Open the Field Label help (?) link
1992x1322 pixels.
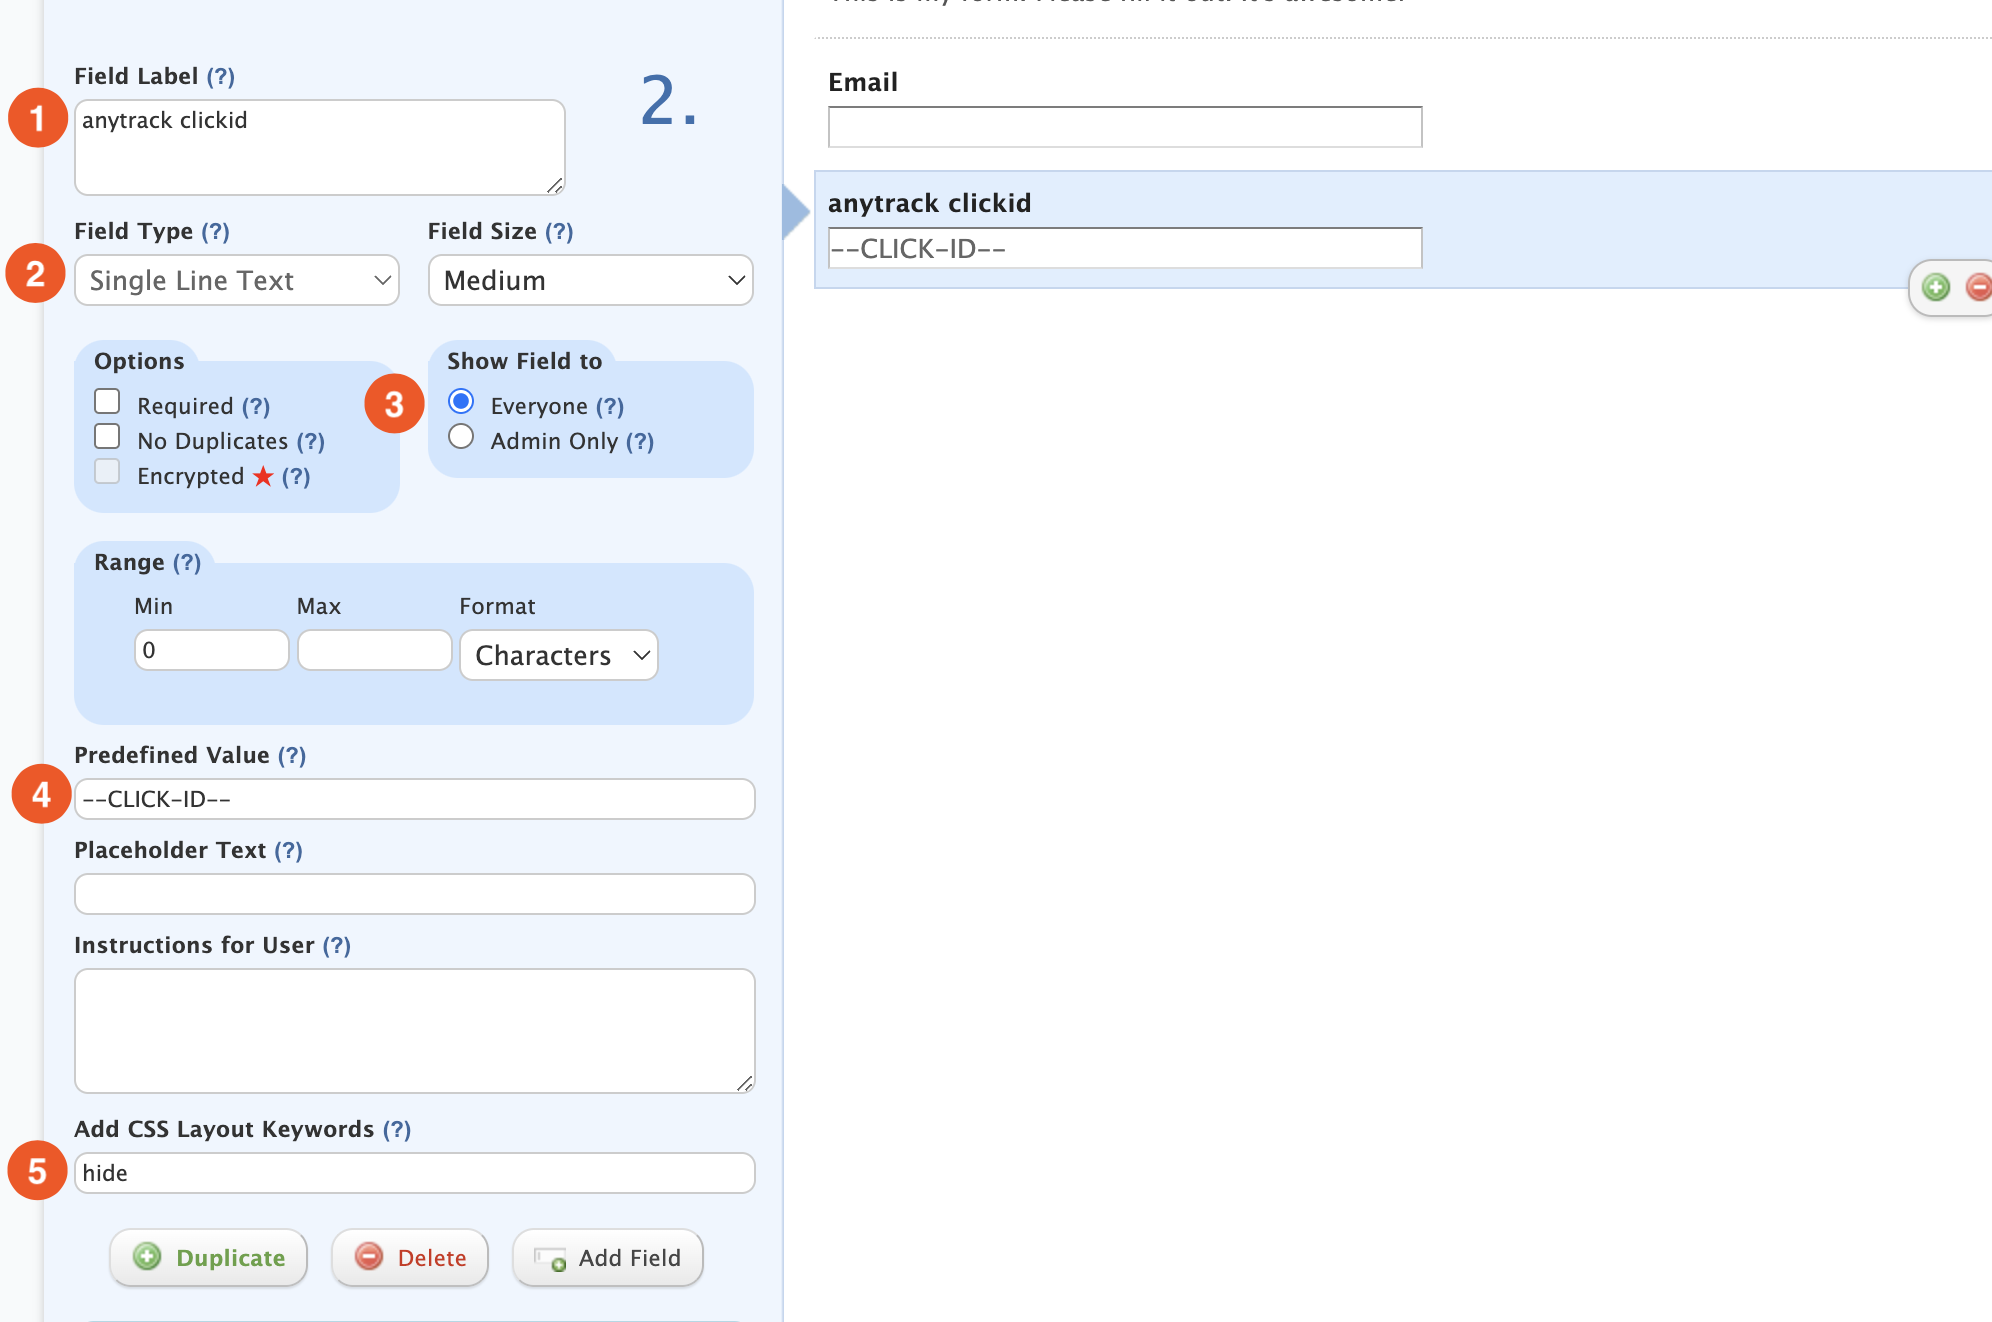(x=221, y=76)
